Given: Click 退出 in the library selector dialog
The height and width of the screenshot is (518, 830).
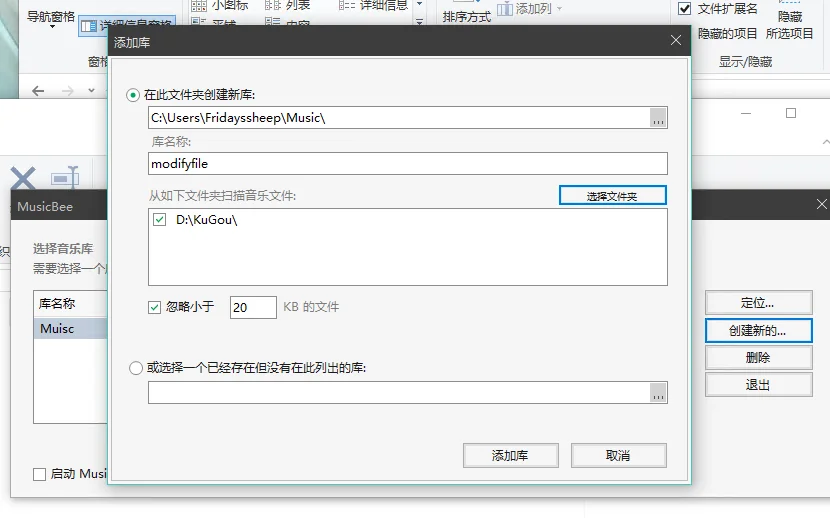Looking at the screenshot, I should click(758, 385).
